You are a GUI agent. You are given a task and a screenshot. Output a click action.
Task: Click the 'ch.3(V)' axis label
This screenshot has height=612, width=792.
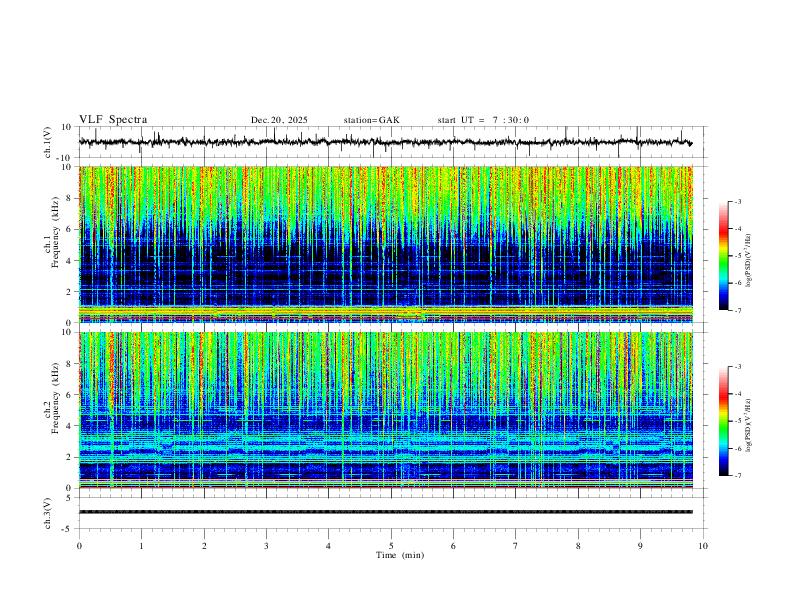(48, 513)
